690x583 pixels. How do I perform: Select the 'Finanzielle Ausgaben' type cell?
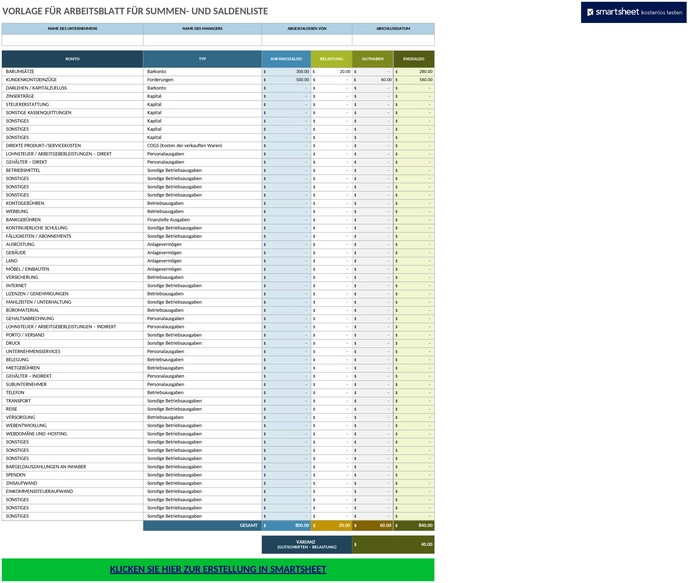(x=202, y=220)
